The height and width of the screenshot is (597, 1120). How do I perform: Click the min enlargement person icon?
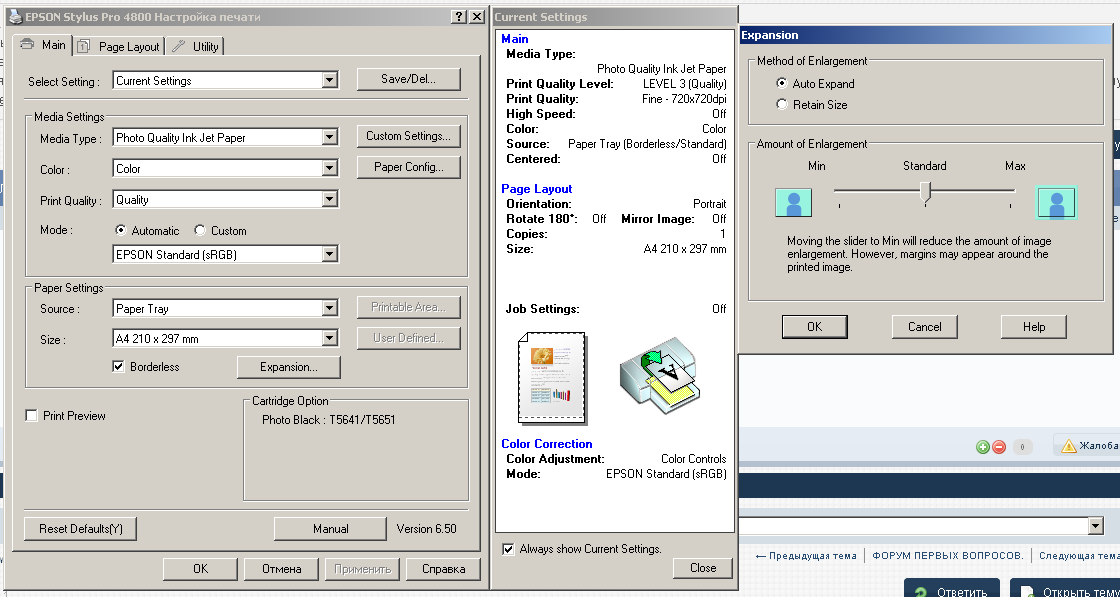tap(794, 203)
